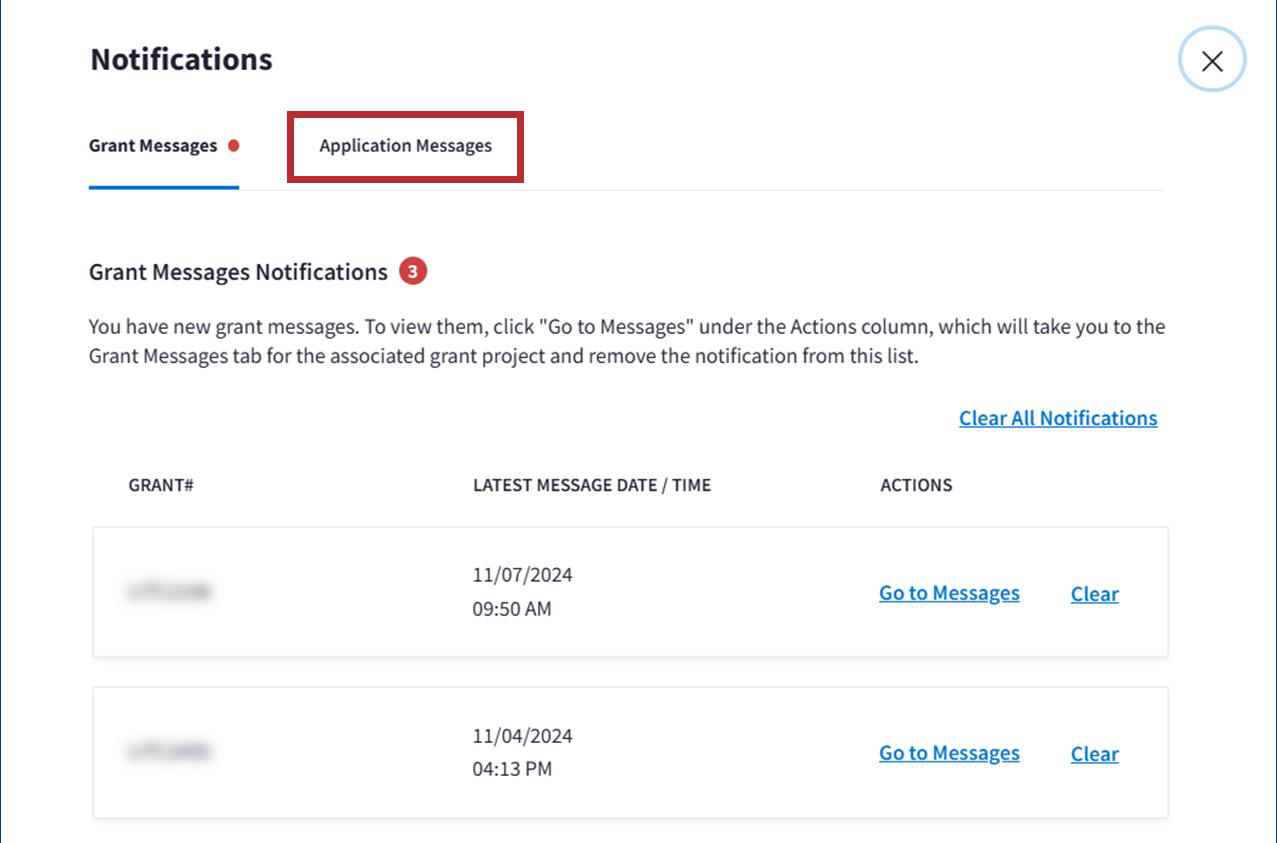The width and height of the screenshot is (1277, 843).
Task: Click the Latest Message Date / Time header
Action: (591, 485)
